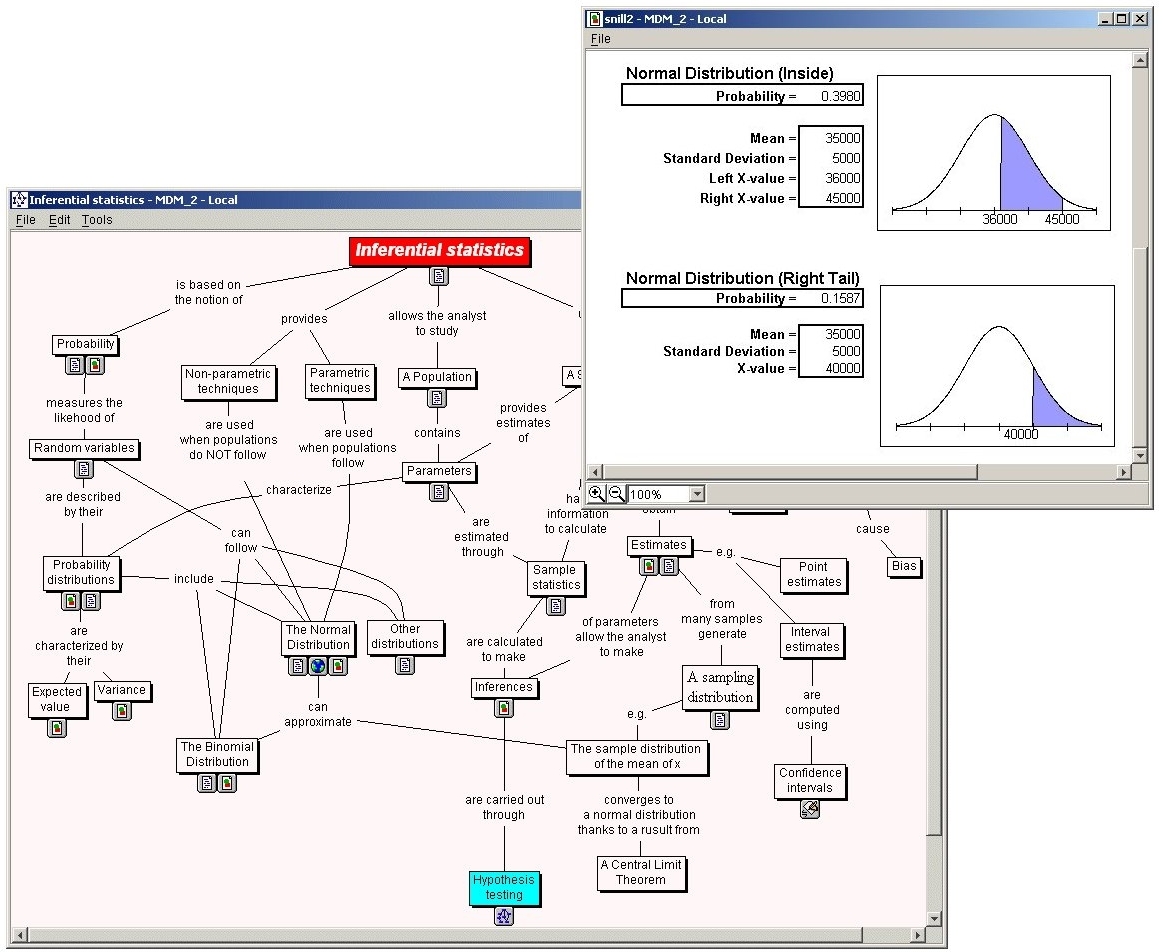Open the red icon under Estimates

click(649, 566)
